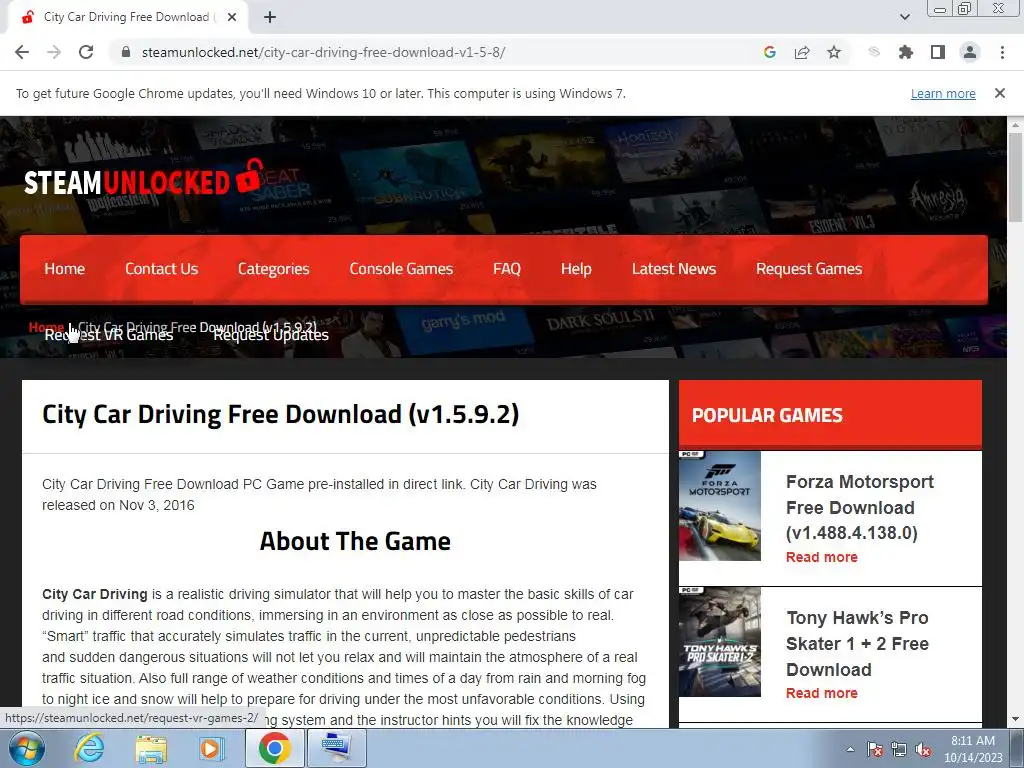Open Request Updates link
1024x768 pixels.
271,336
